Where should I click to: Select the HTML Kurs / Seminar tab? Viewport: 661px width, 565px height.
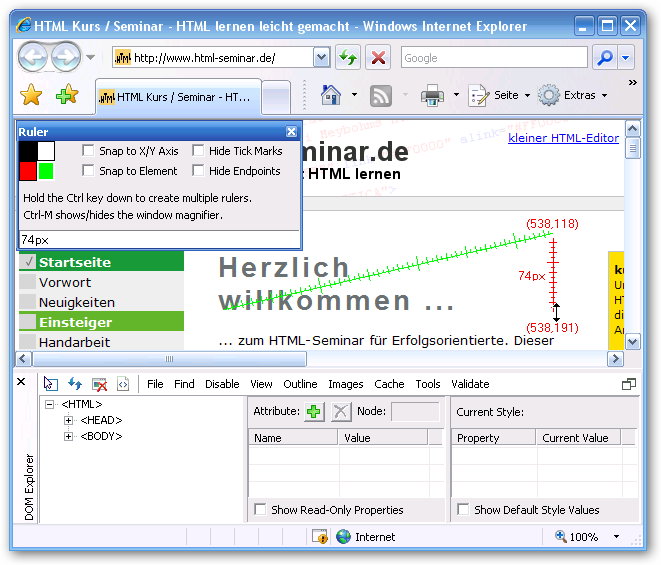[179, 97]
